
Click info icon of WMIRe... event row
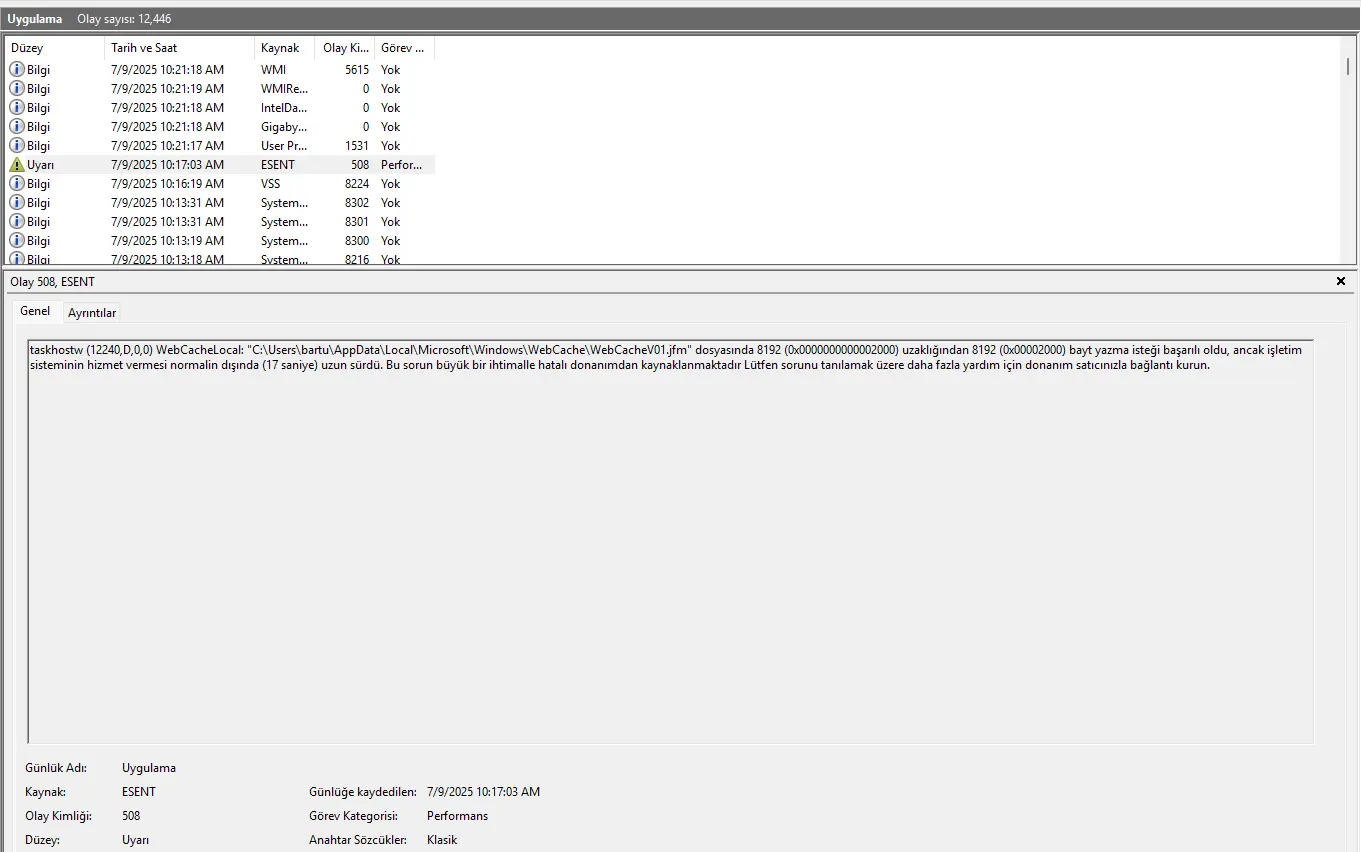(17, 89)
